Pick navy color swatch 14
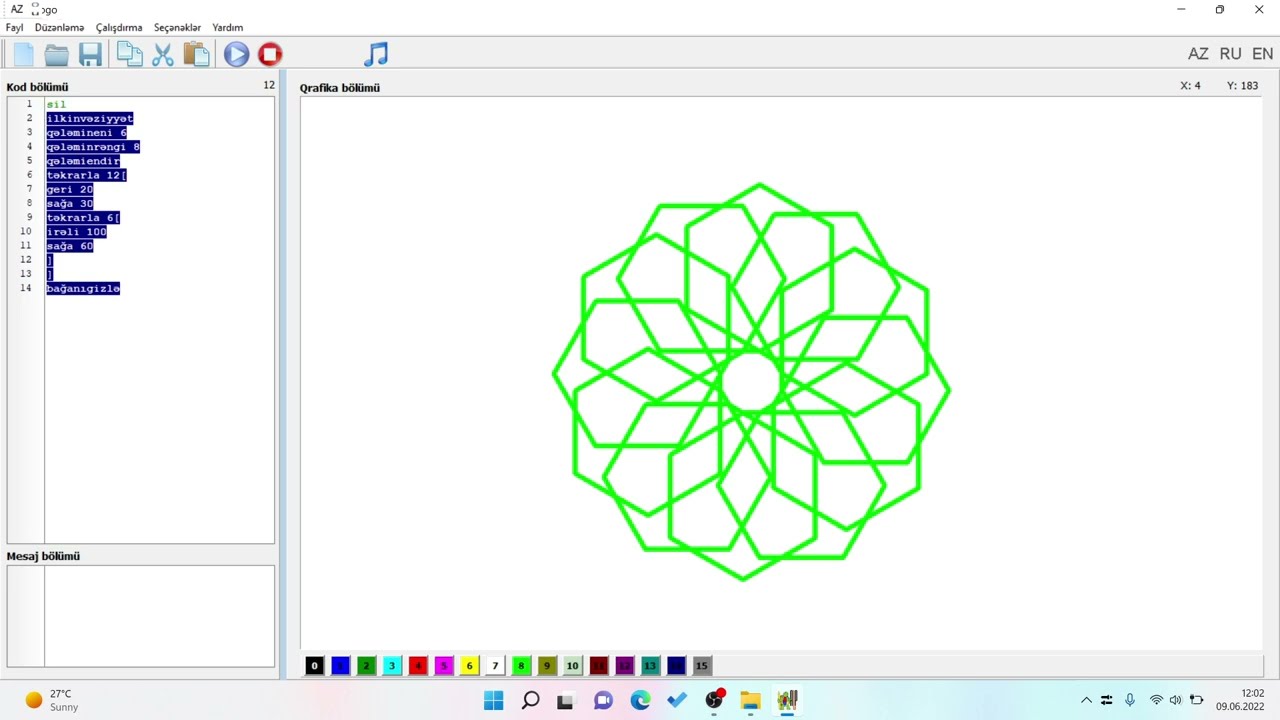The width and height of the screenshot is (1280, 720). [x=677, y=665]
